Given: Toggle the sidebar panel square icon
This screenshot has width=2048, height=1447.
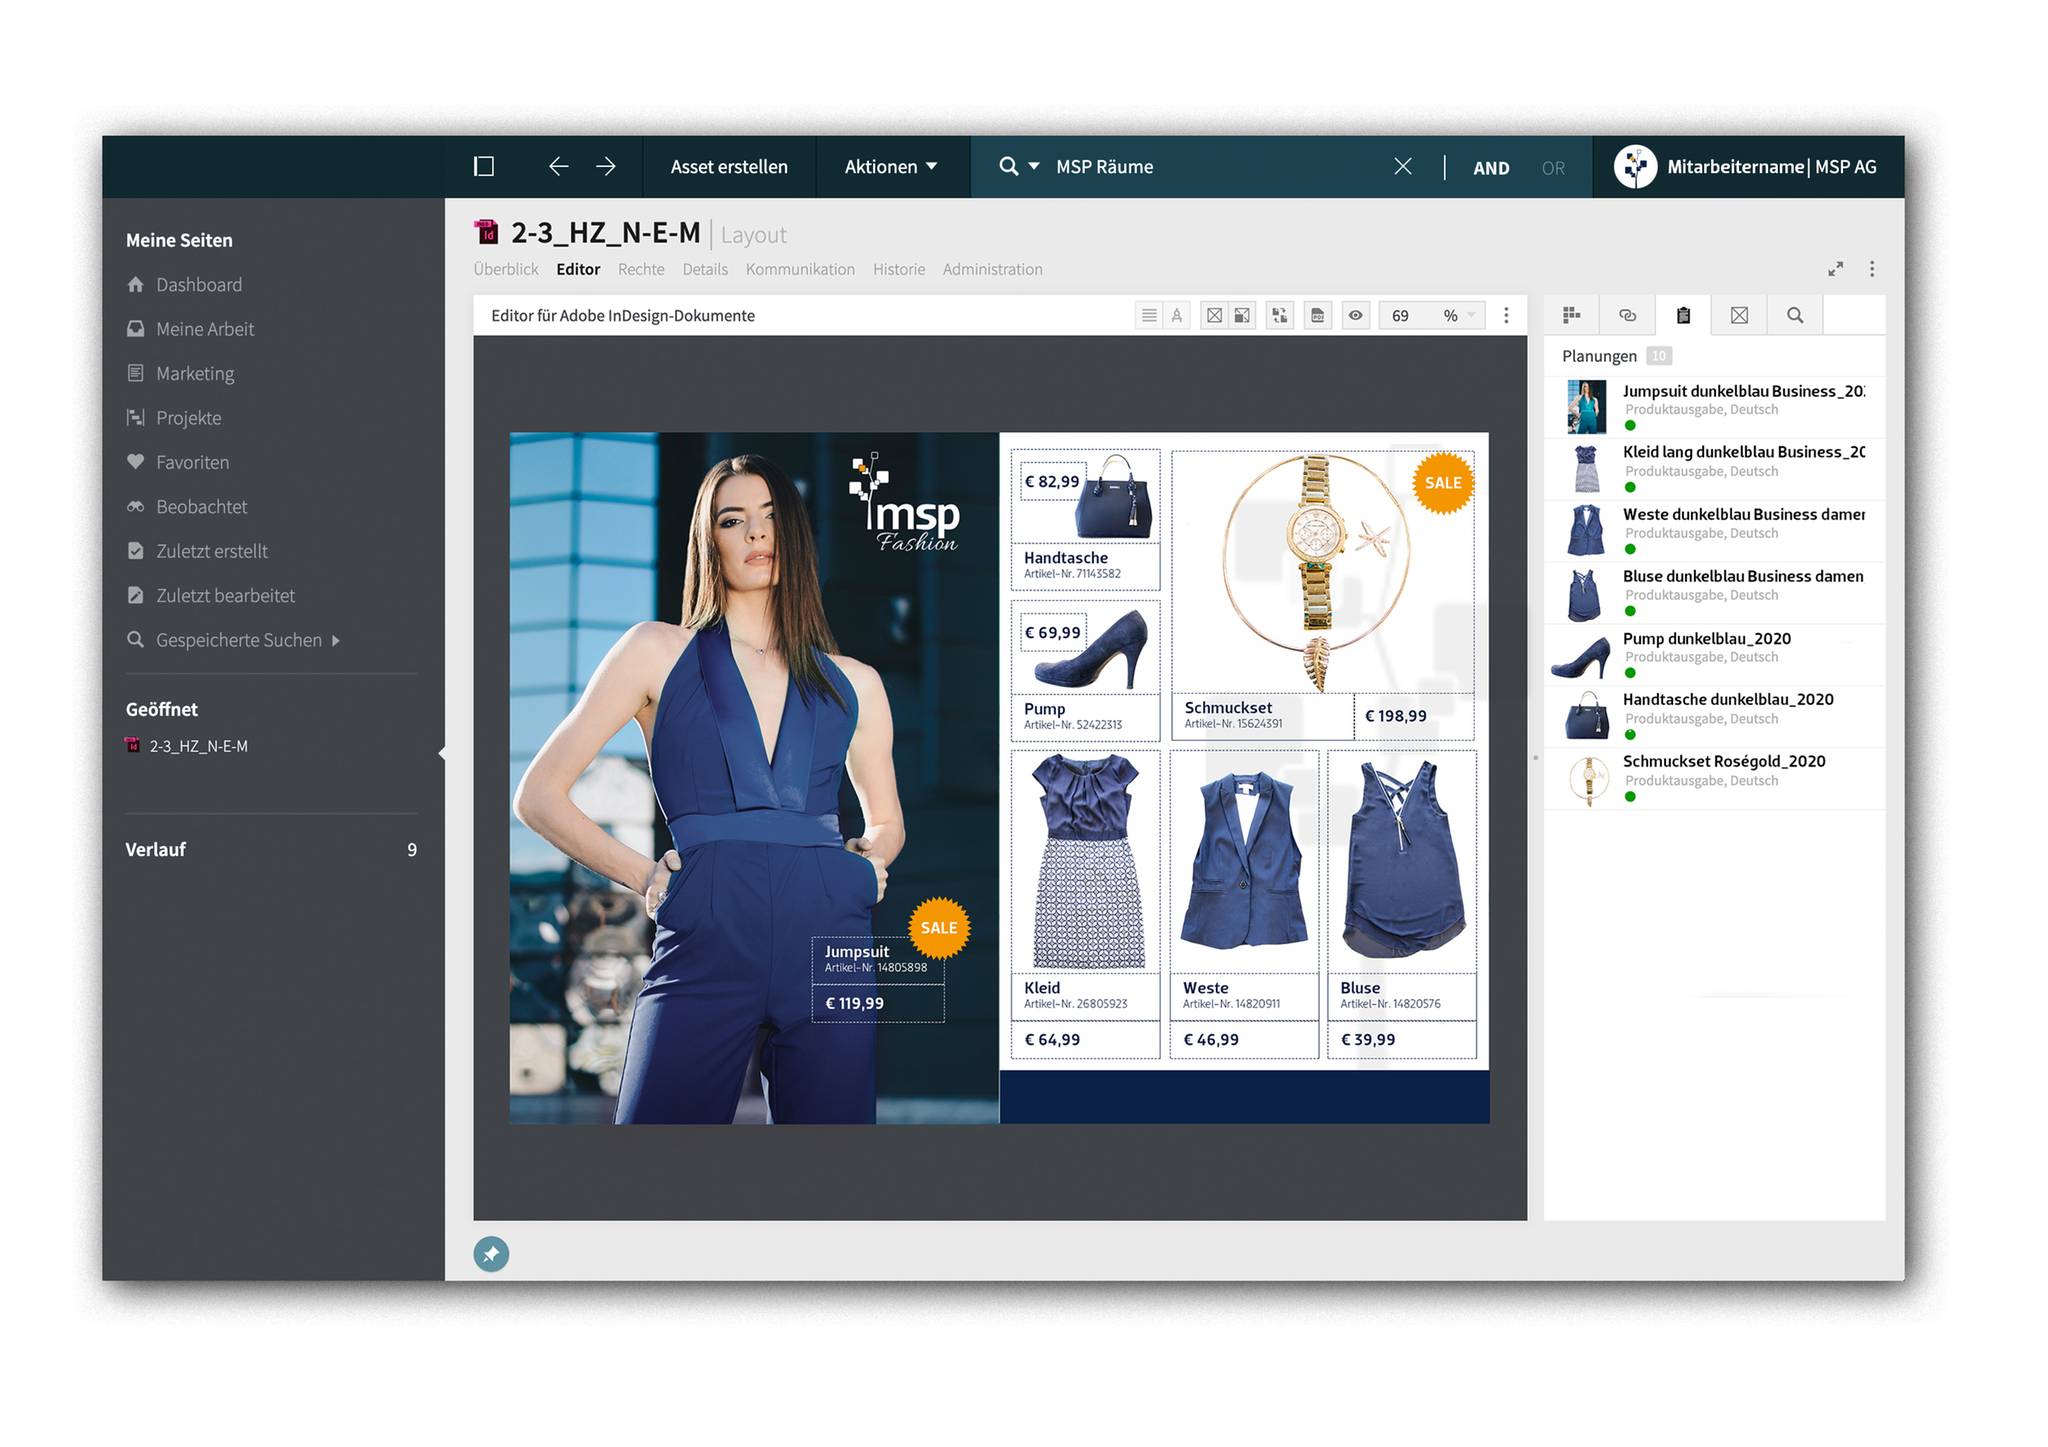Looking at the screenshot, I should 484,167.
